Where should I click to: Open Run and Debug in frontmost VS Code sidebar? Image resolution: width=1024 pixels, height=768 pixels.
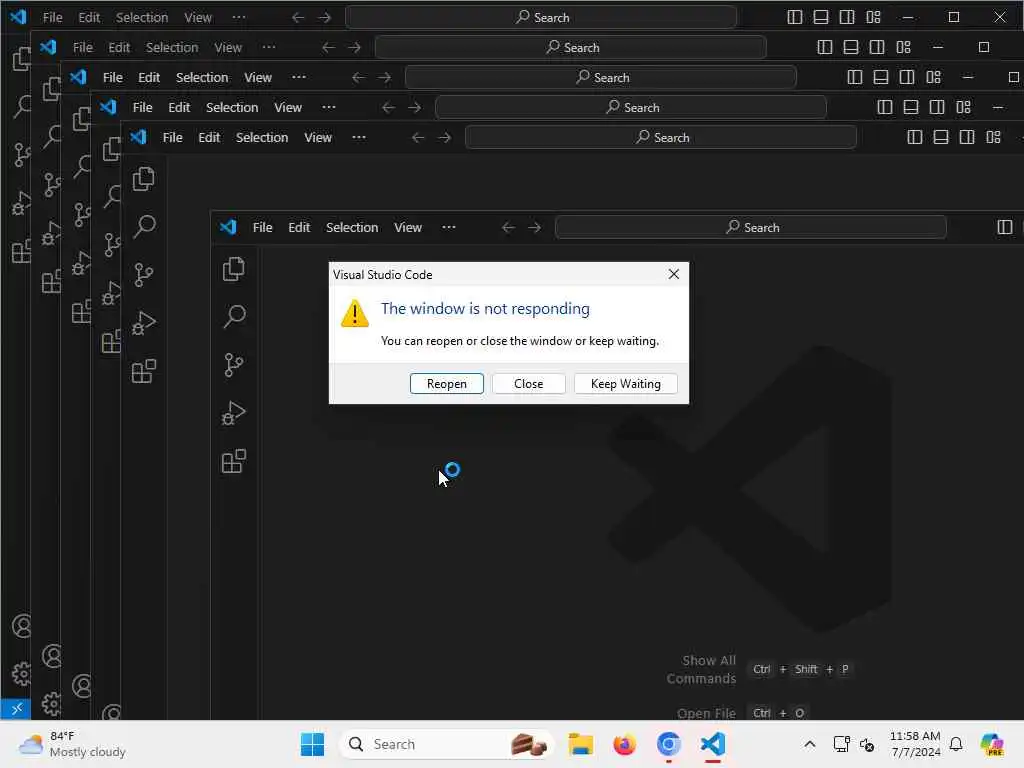coord(234,413)
